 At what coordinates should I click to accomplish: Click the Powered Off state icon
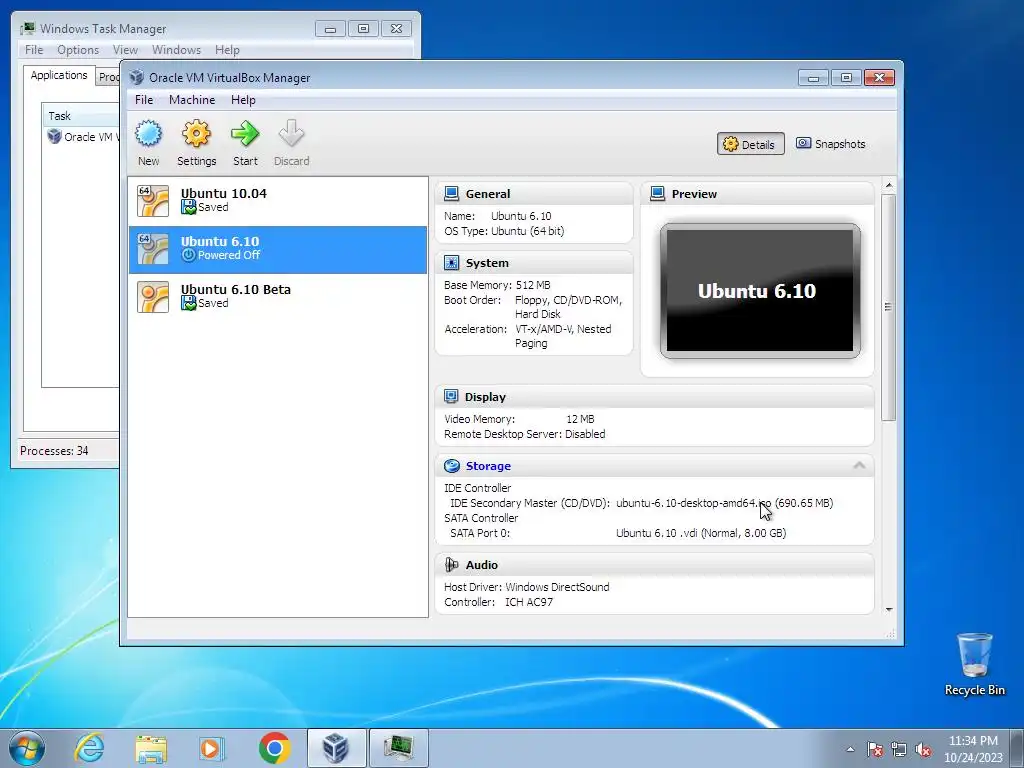pyautogui.click(x=189, y=255)
